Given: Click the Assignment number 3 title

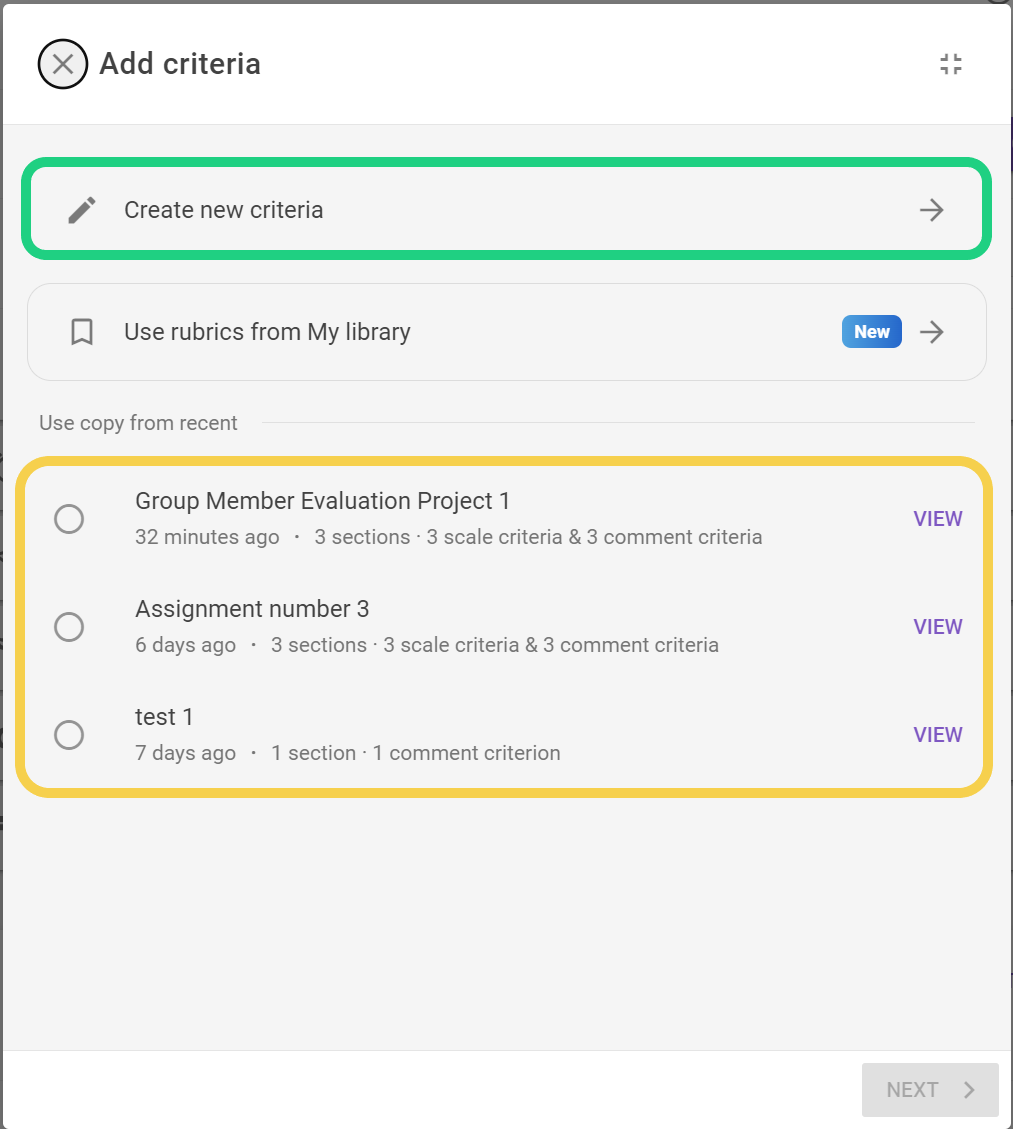Looking at the screenshot, I should (252, 609).
